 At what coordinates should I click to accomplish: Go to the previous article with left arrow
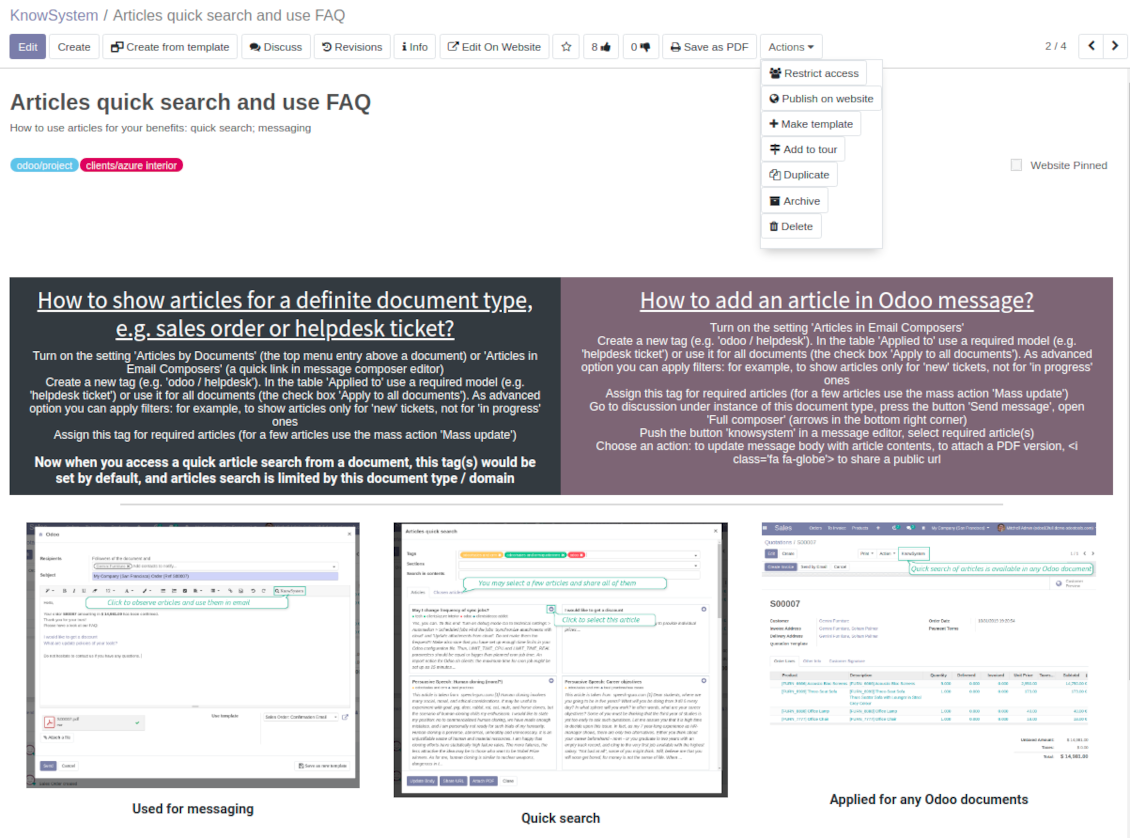[1091, 46]
